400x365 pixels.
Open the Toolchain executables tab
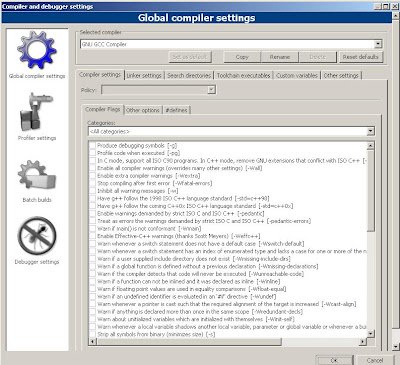(x=244, y=76)
